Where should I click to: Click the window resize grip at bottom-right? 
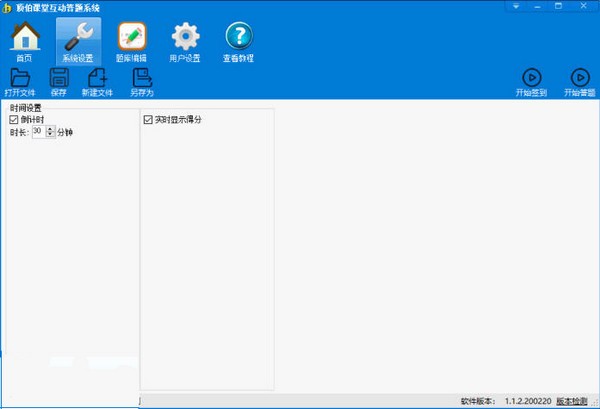(595, 404)
